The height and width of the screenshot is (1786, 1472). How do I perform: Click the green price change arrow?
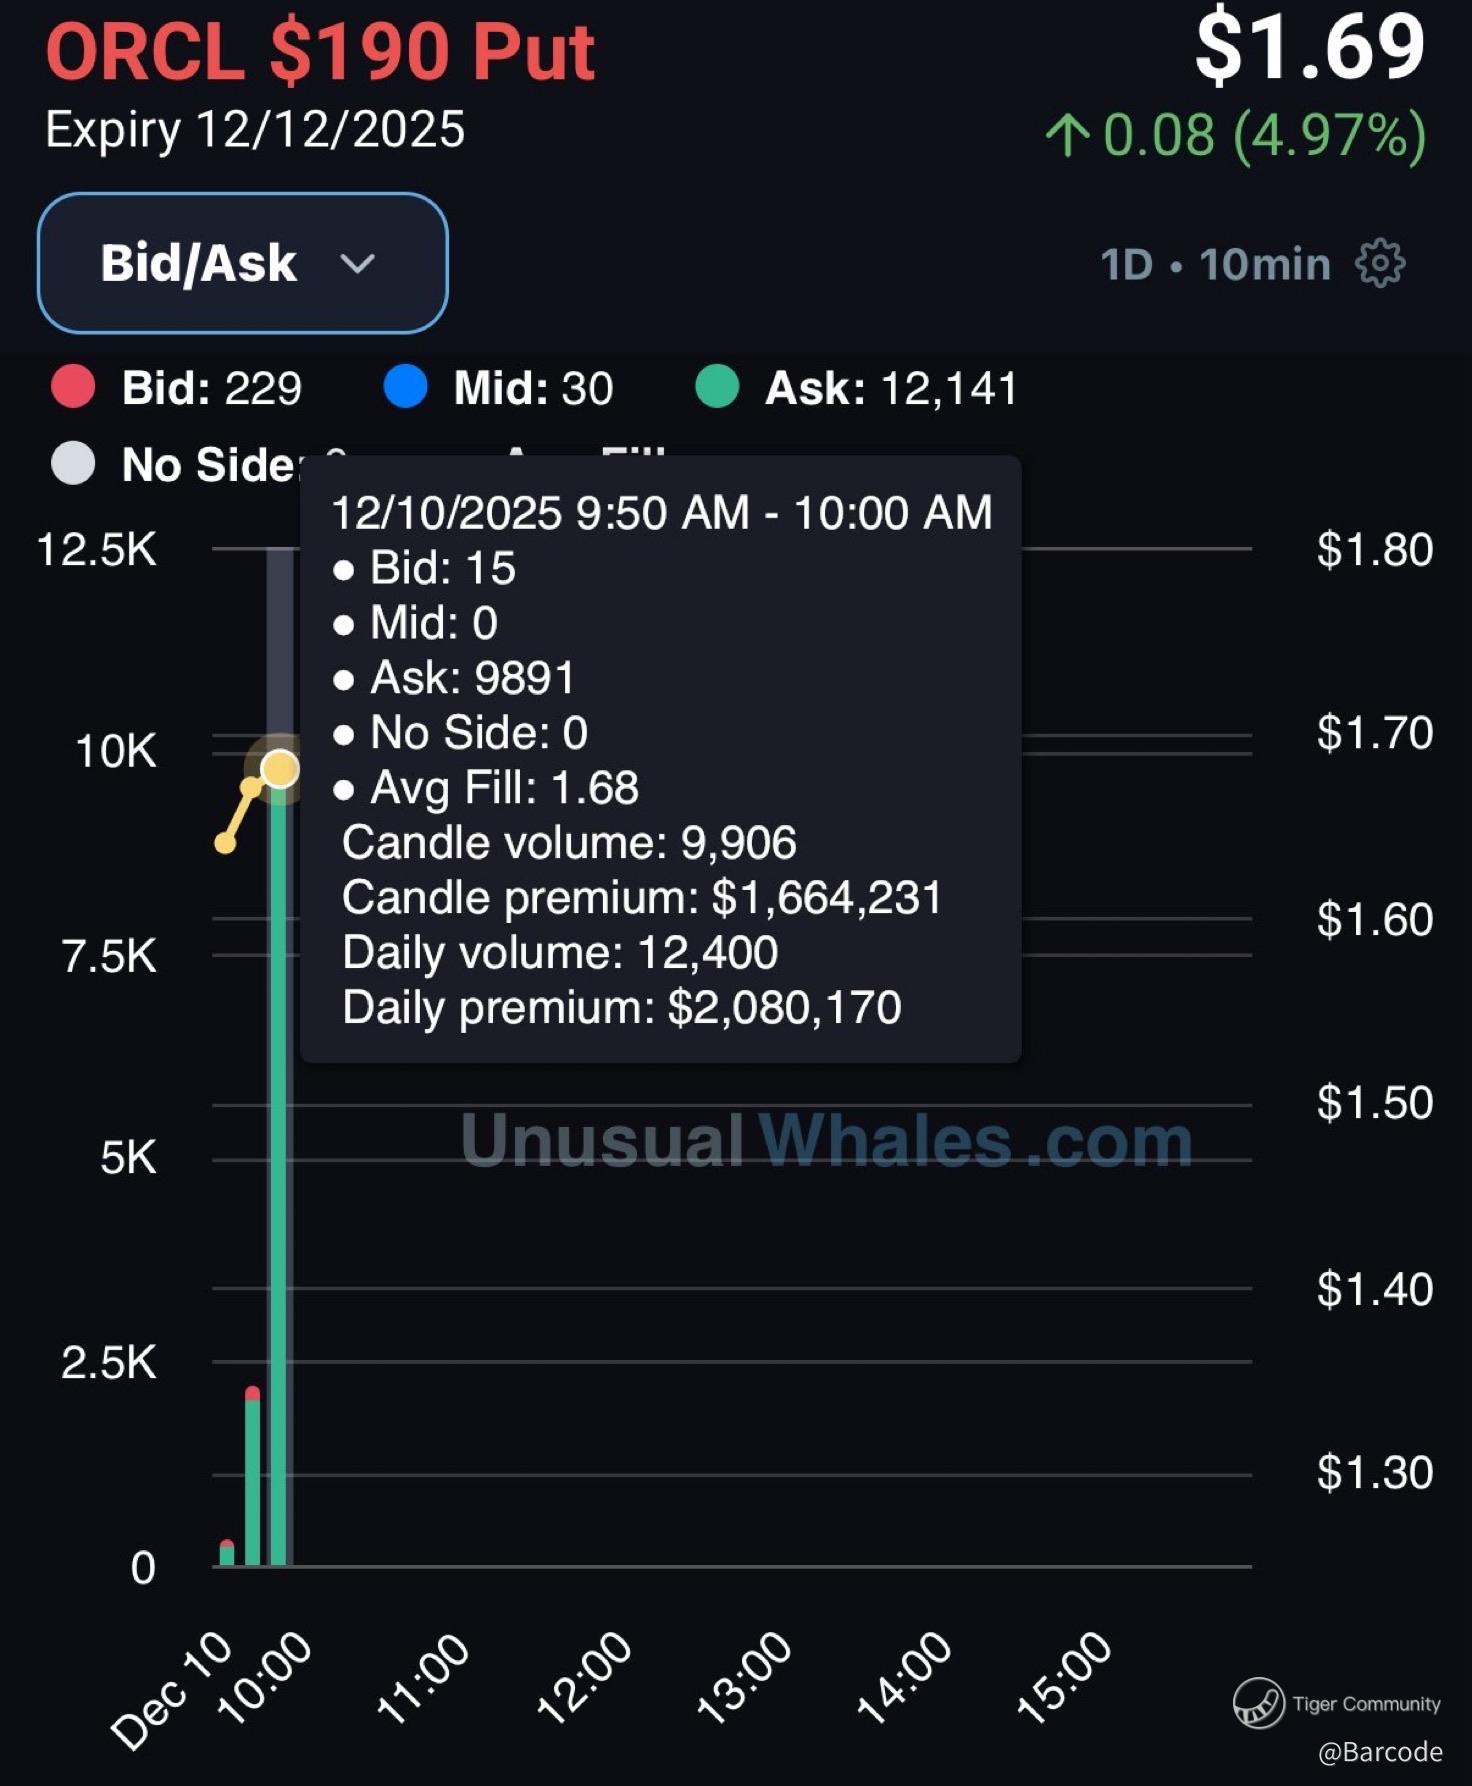[1066, 135]
